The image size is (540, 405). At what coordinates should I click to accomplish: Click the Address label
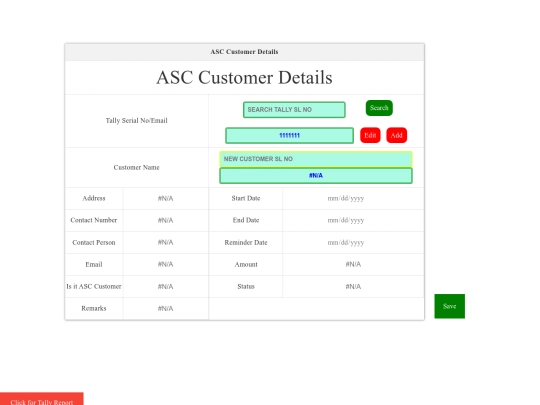(x=94, y=198)
